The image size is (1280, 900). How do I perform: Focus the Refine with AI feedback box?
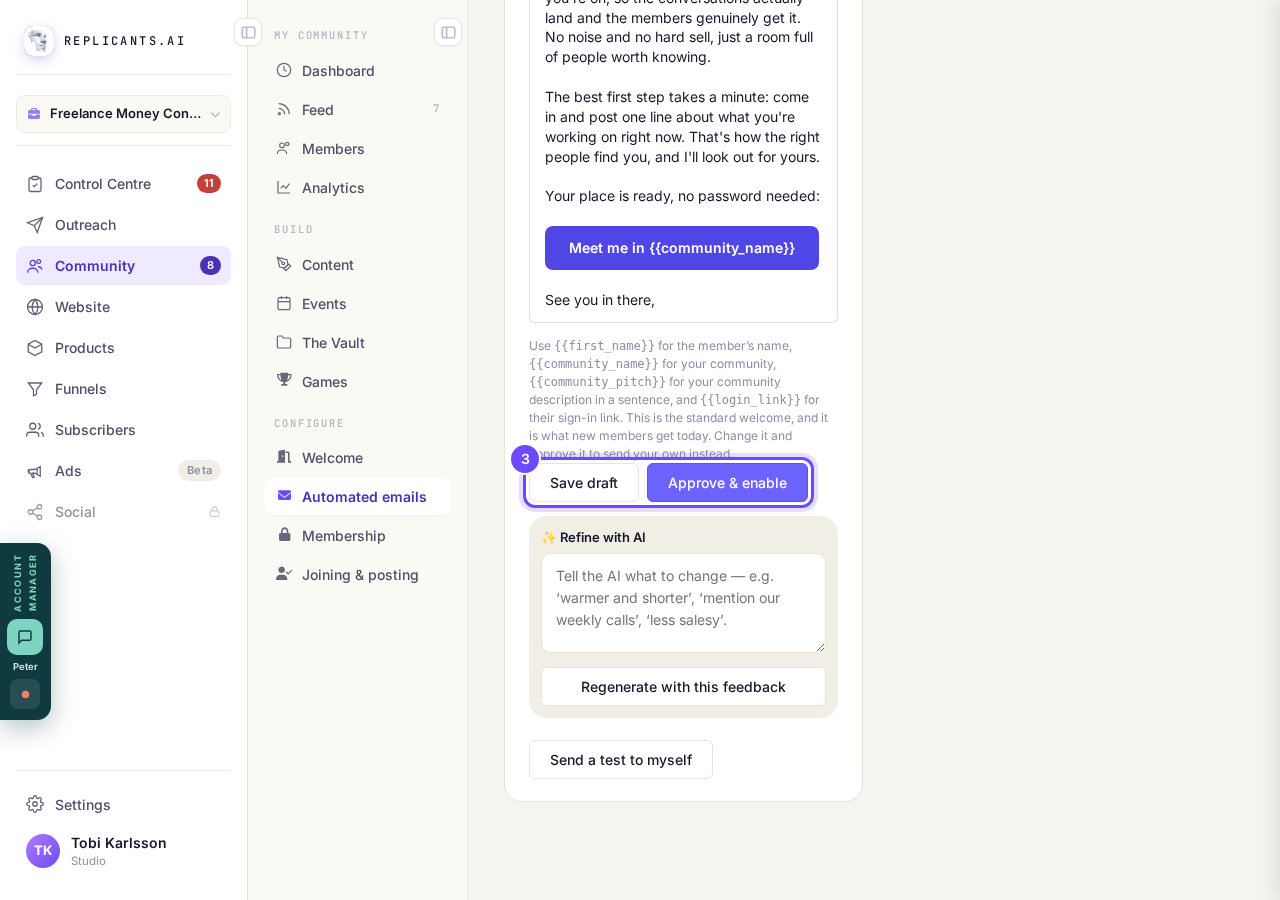(683, 603)
